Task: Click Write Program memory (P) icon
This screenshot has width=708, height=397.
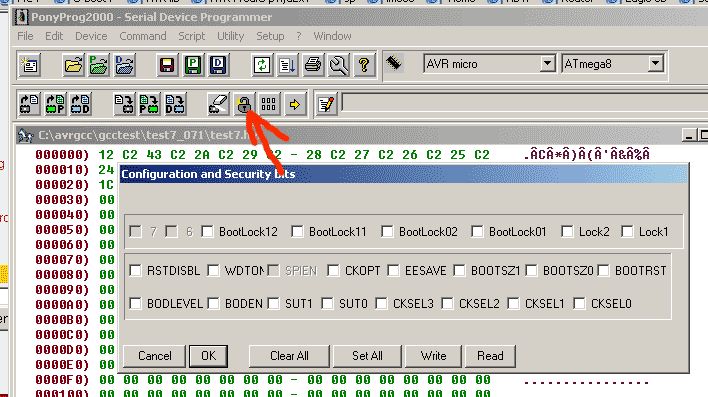Action: click(149, 104)
